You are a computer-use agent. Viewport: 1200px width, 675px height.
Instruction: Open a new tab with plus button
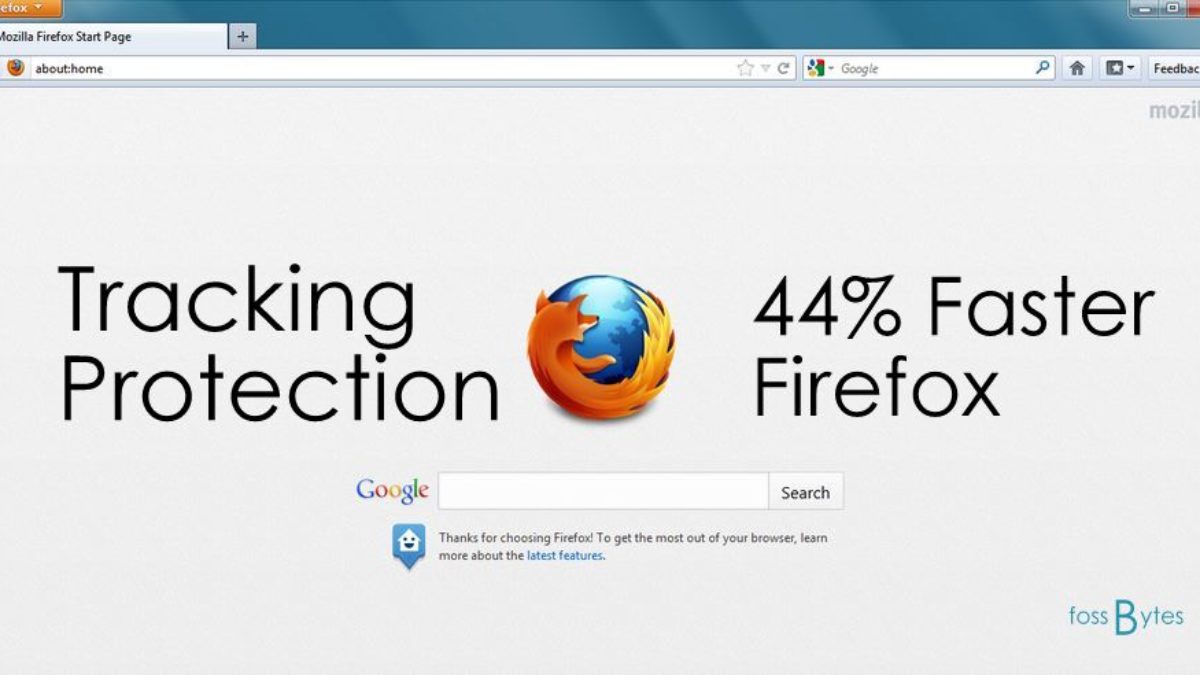242,37
